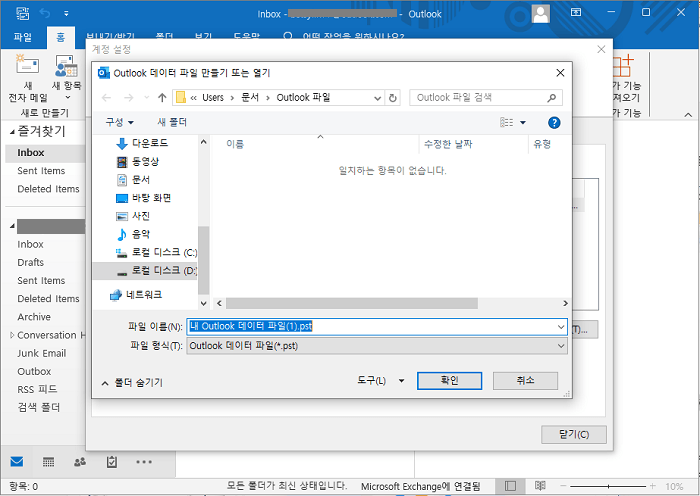Click the navigation pane vertical scrollbar

click(x=204, y=260)
